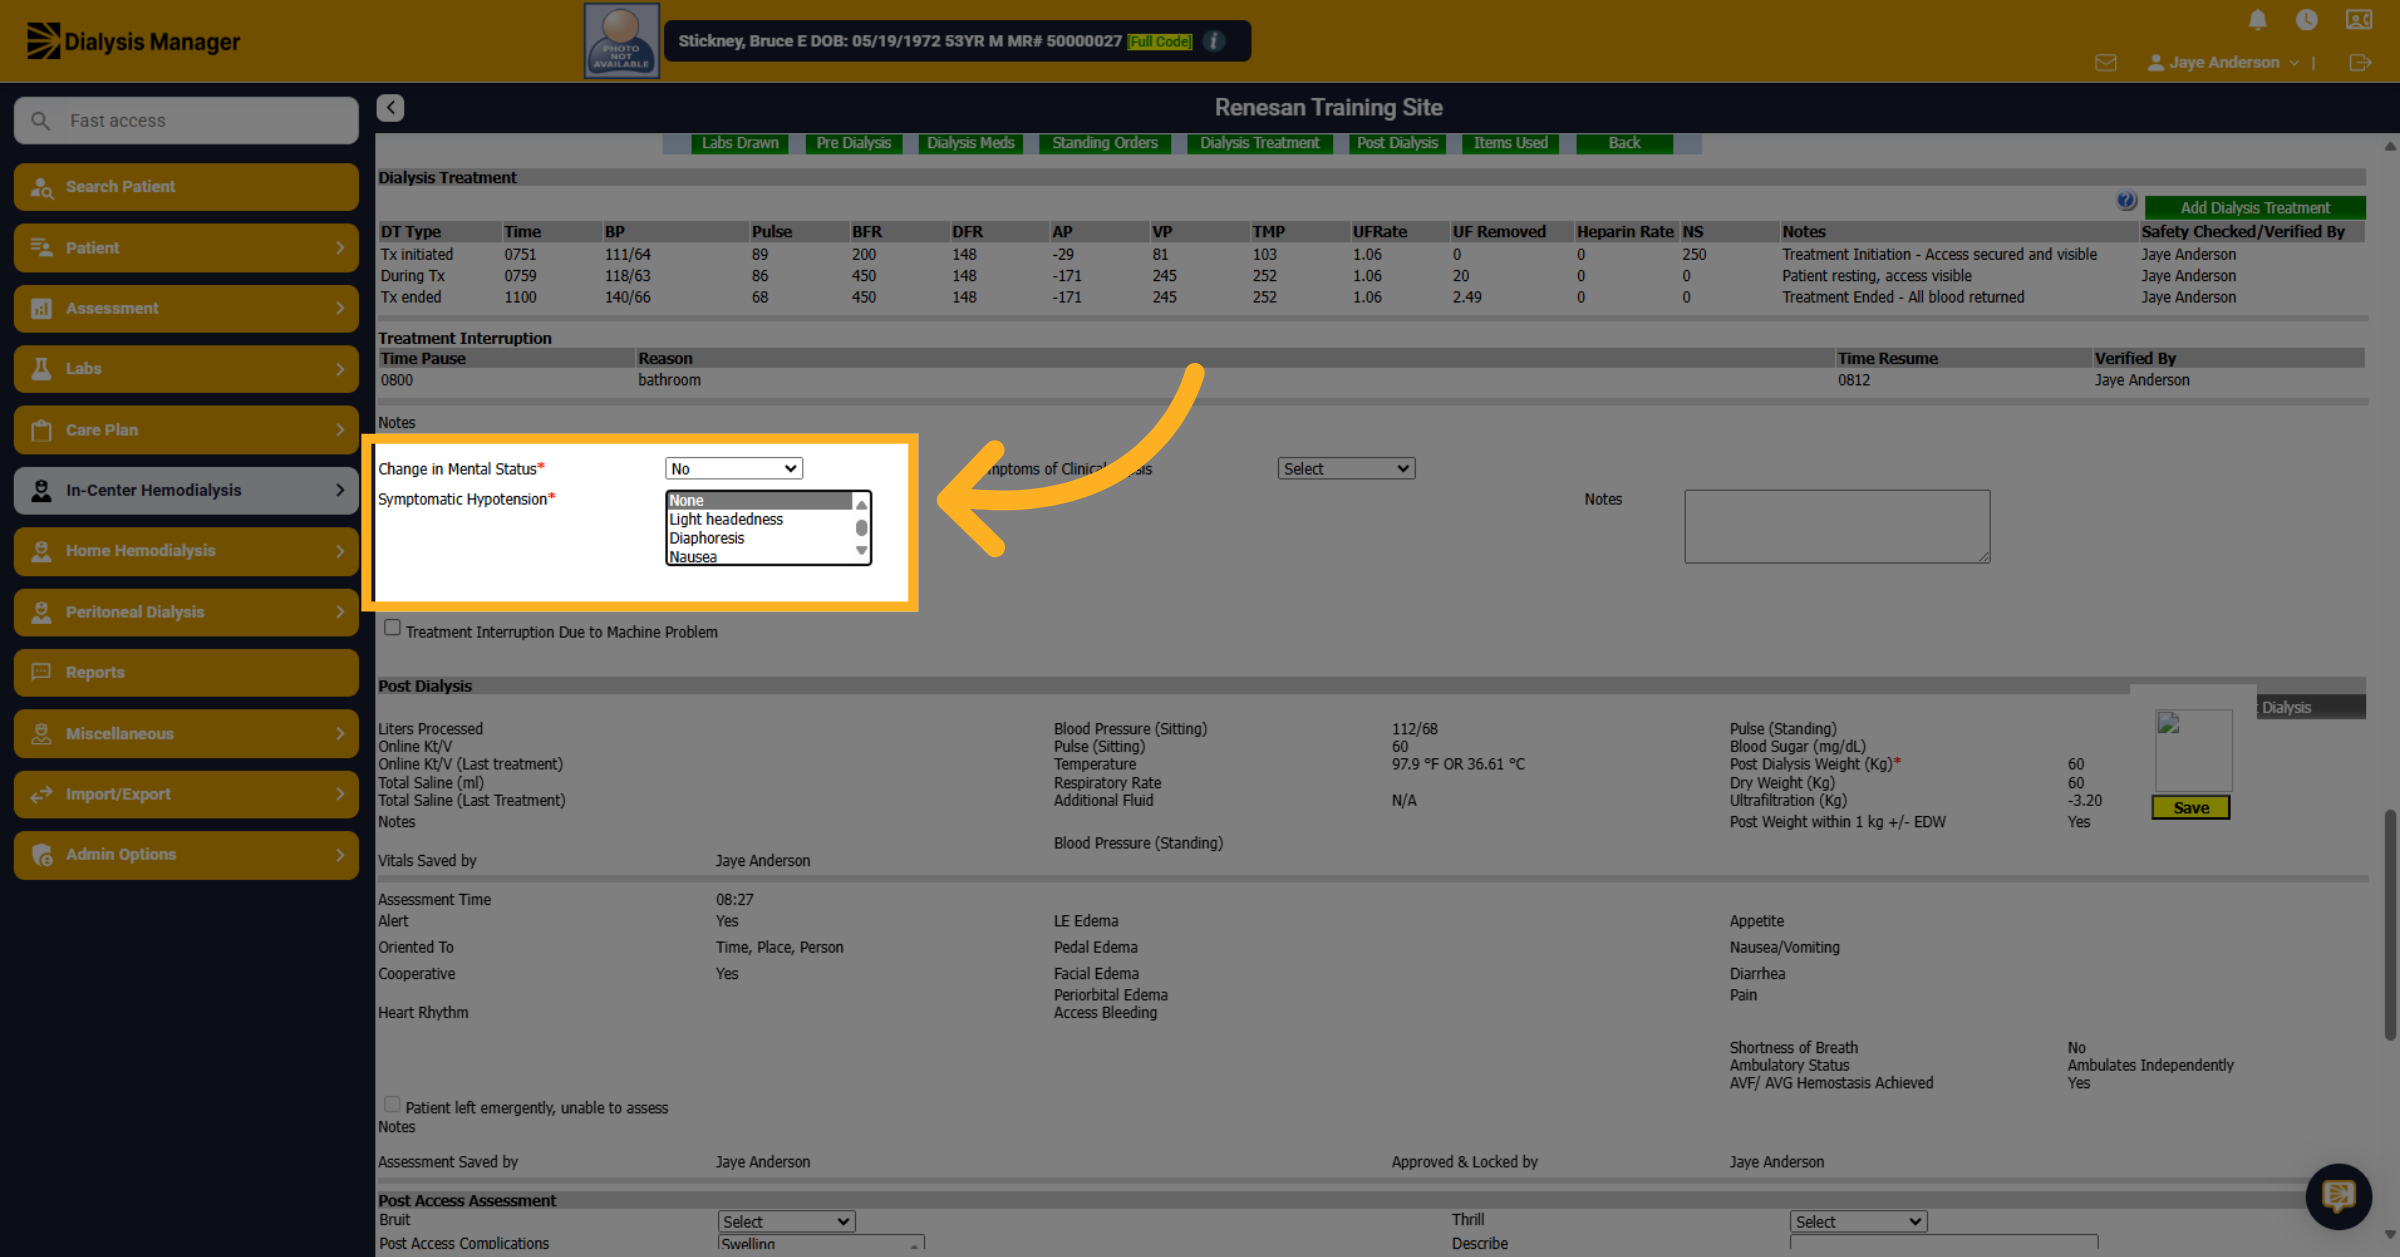
Task: Click the Add Dialysis Treatment button
Action: [x=2255, y=208]
